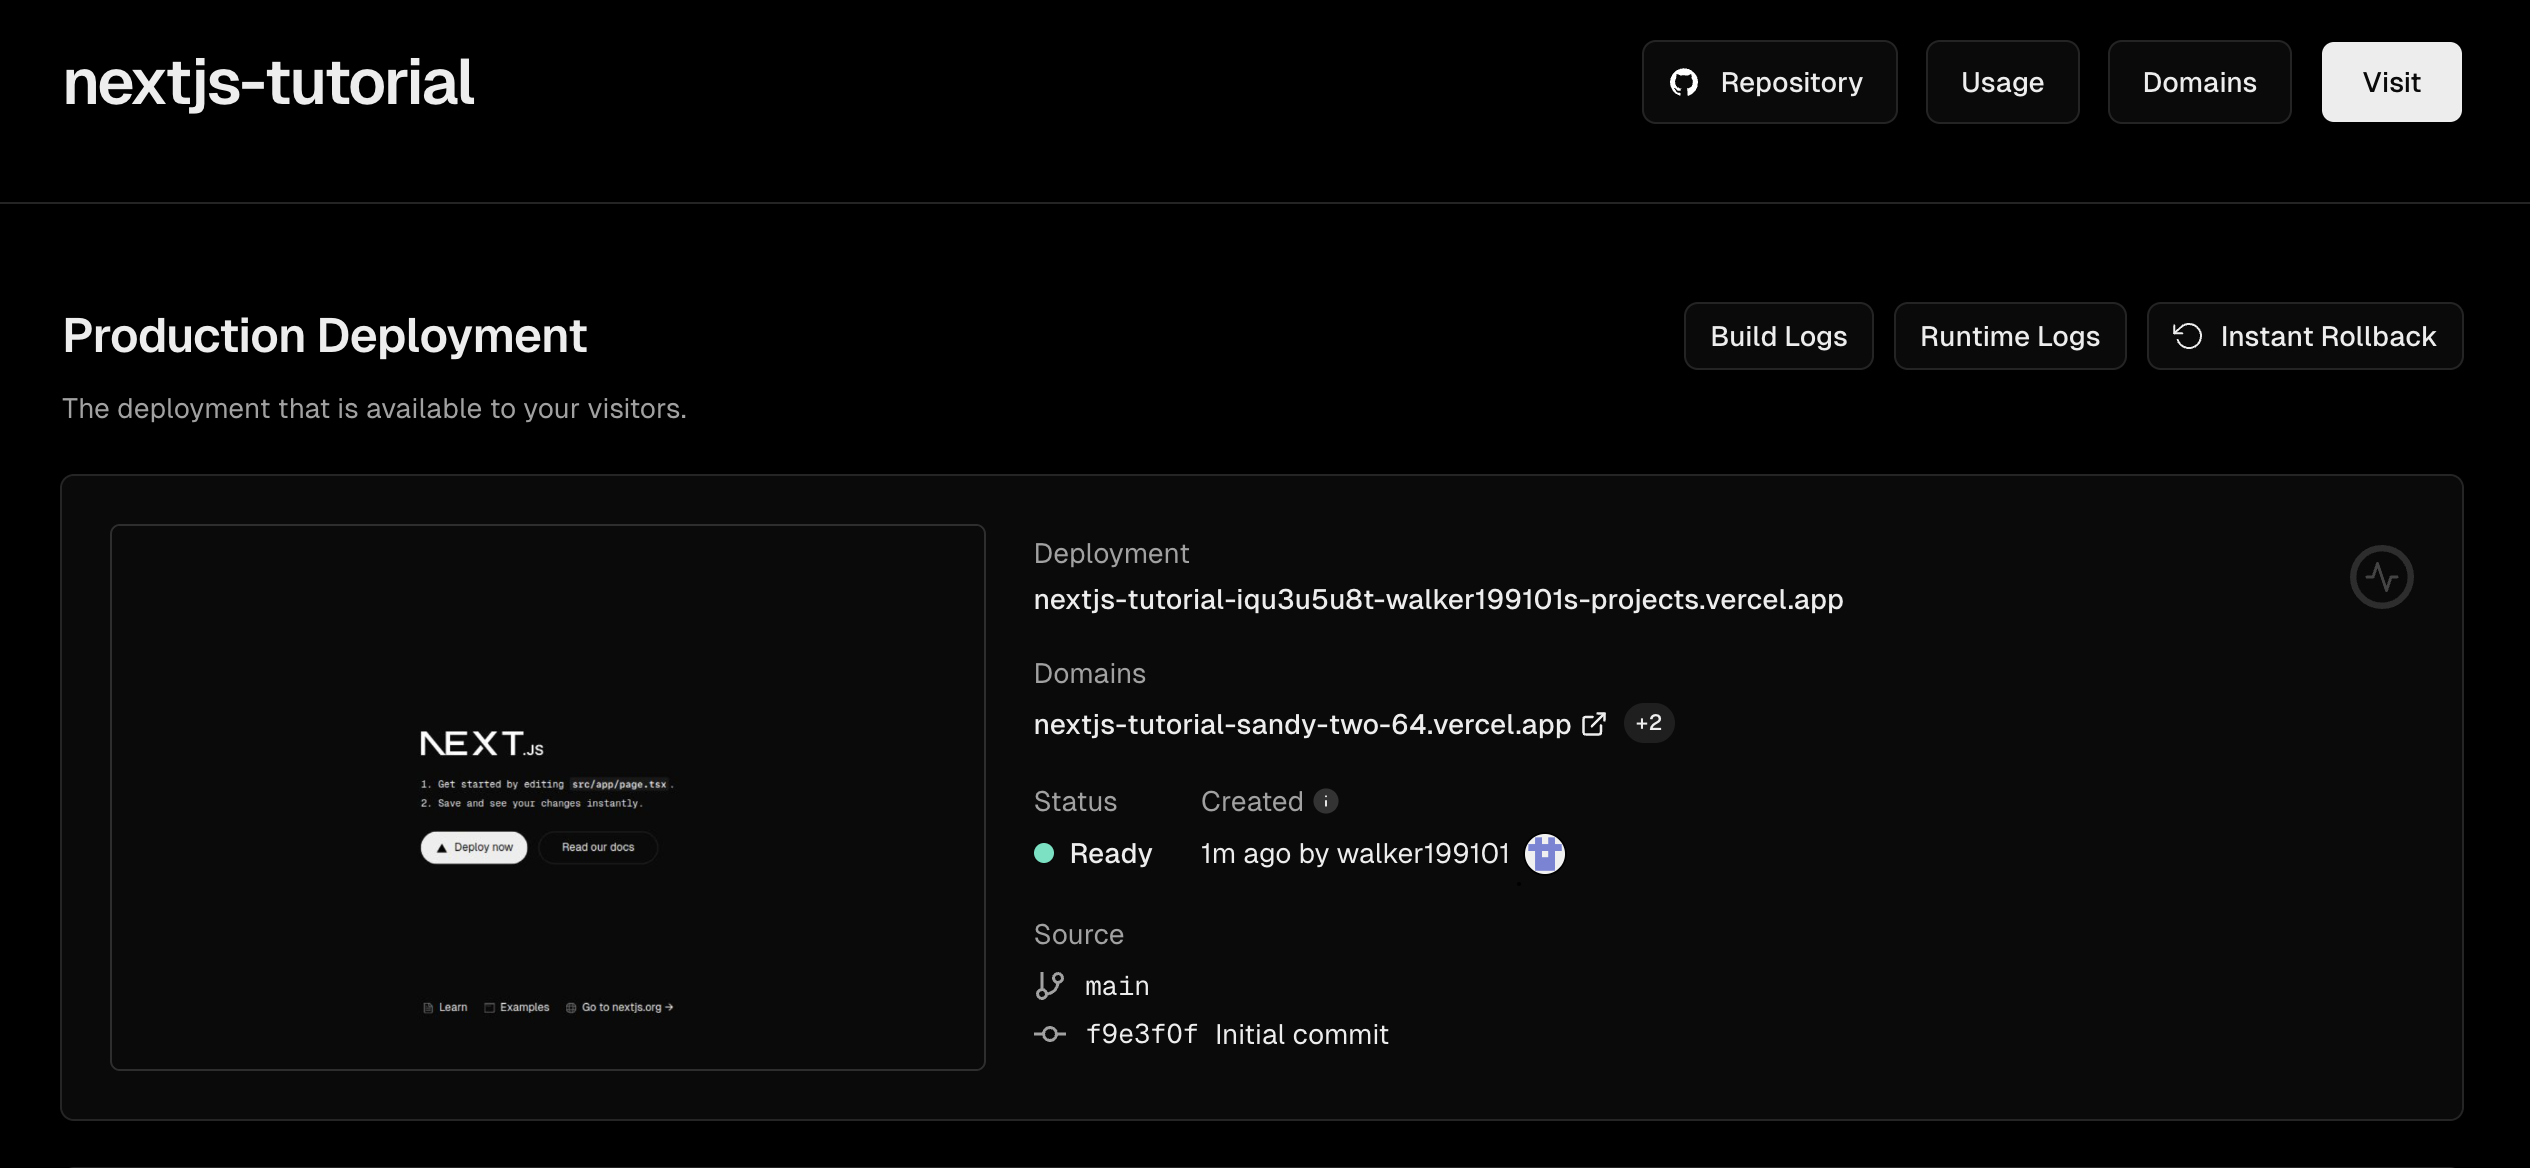Open the GitHub Repository button
The image size is (2530, 1168).
click(x=1769, y=82)
